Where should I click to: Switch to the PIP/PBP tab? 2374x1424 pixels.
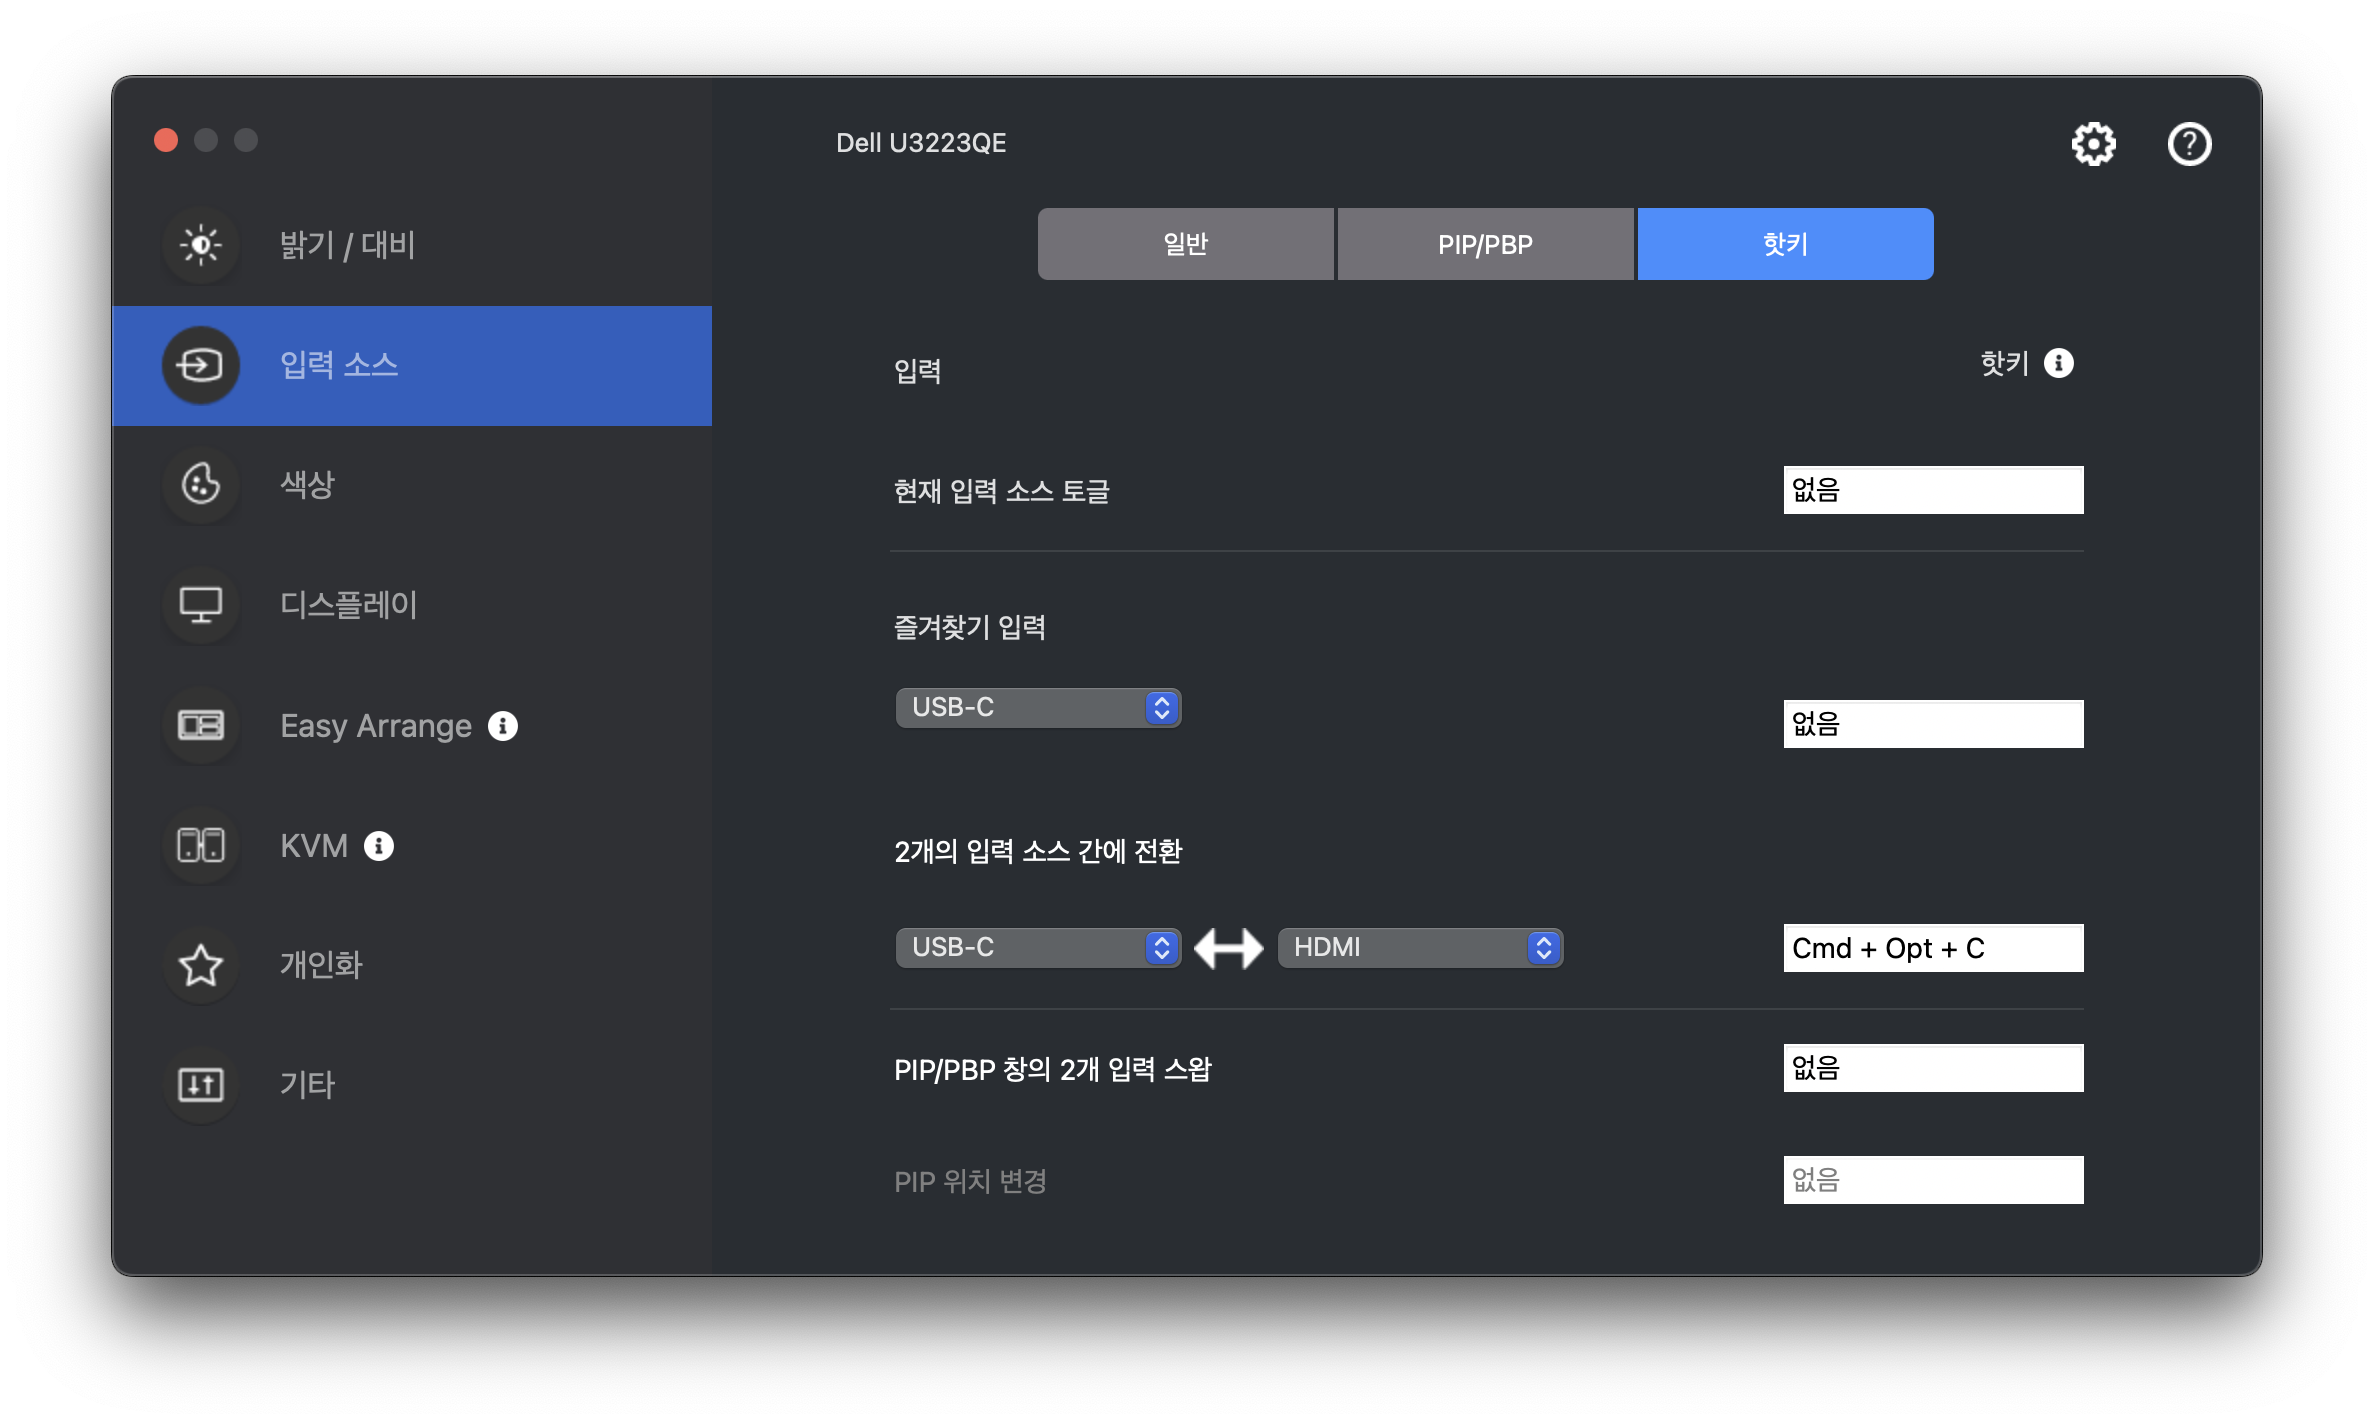pos(1485,244)
